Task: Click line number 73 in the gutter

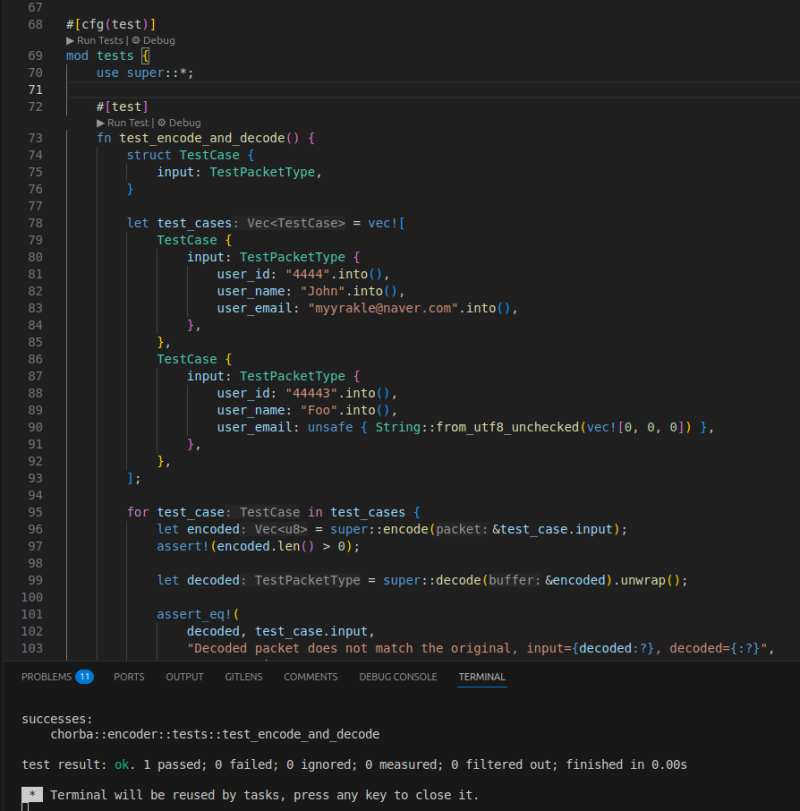Action: click(36, 138)
